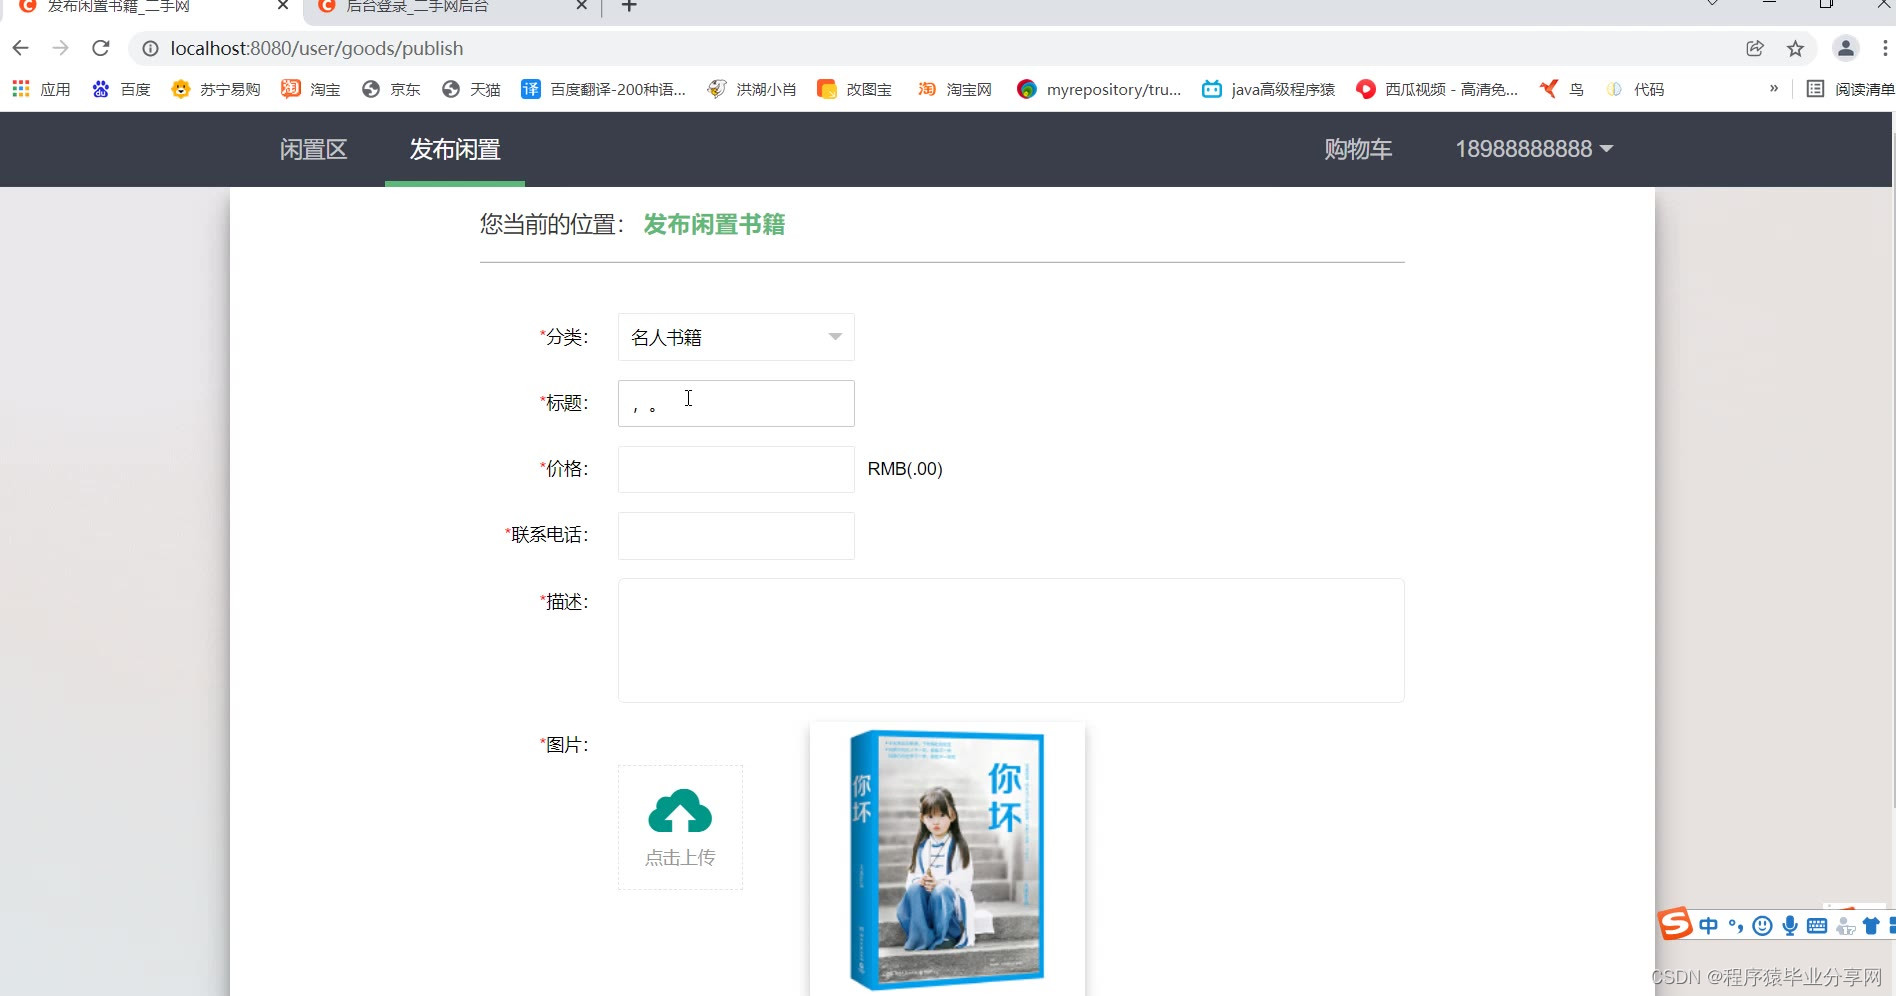Click the upload cloud icon under 图片

[680, 812]
